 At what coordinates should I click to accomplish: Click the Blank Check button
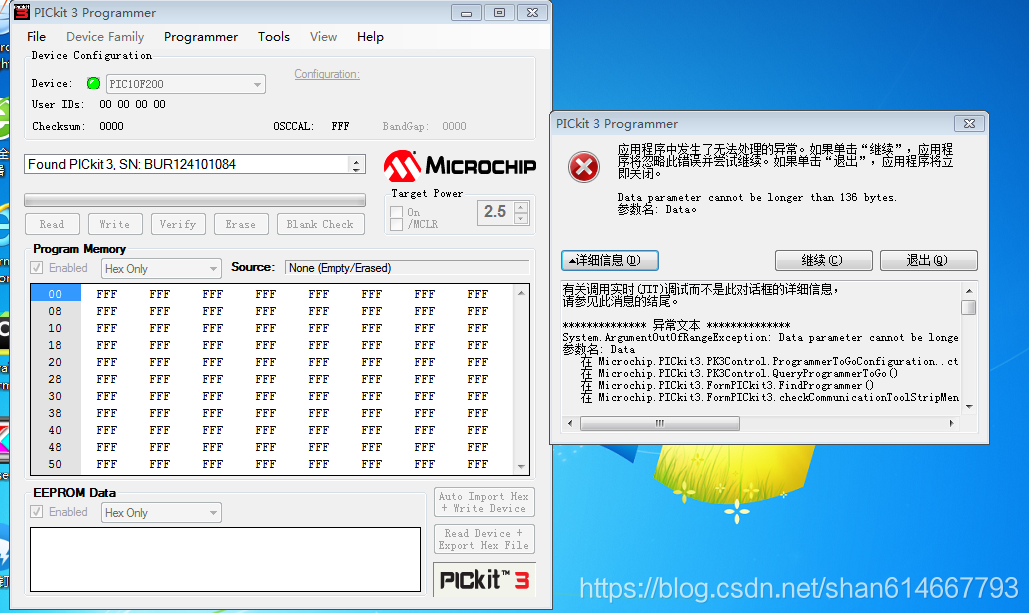tap(320, 224)
